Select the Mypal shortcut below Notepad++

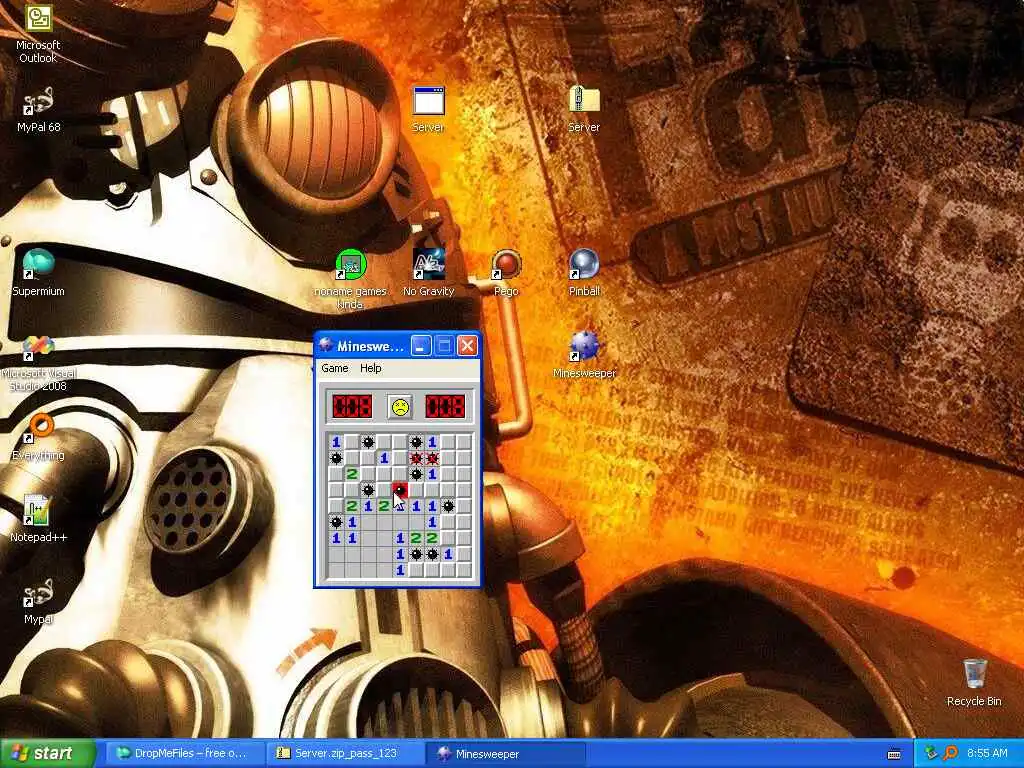click(38, 601)
